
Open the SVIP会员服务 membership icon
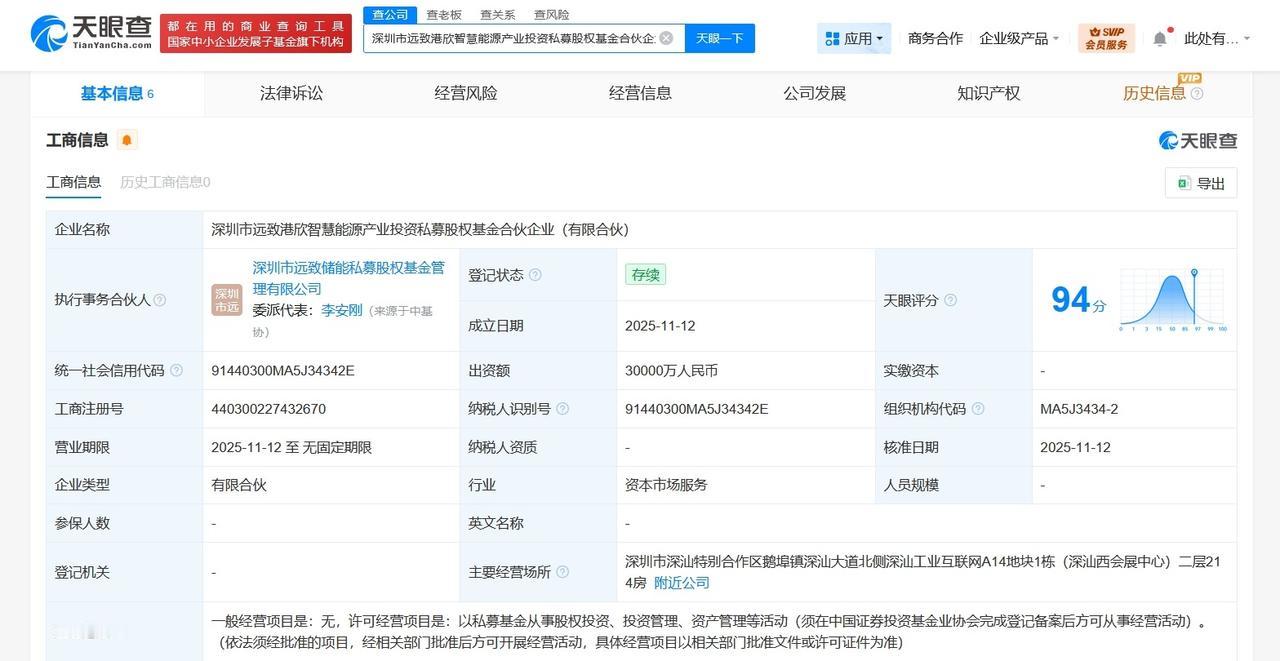pyautogui.click(x=1104, y=36)
